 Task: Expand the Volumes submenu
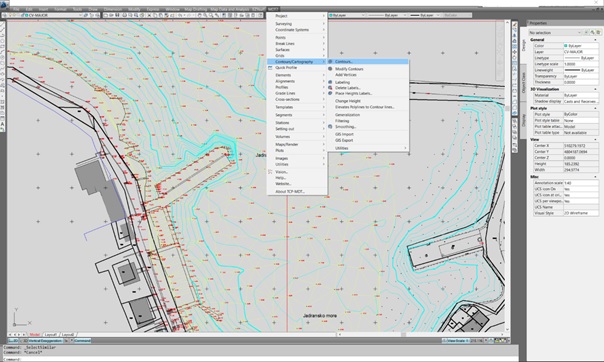click(x=297, y=137)
